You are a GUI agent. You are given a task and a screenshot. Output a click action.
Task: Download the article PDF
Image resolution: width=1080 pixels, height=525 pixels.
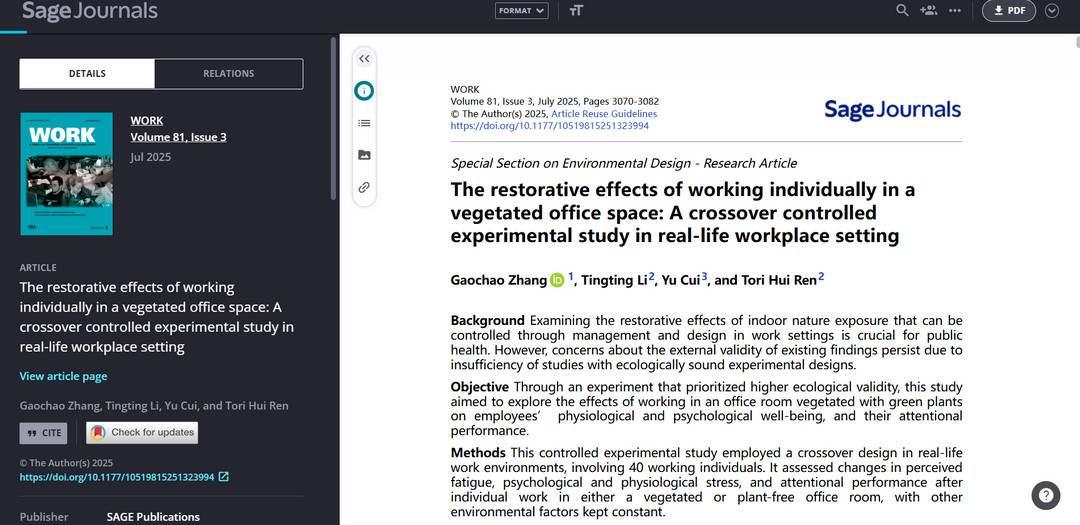pos(1008,11)
